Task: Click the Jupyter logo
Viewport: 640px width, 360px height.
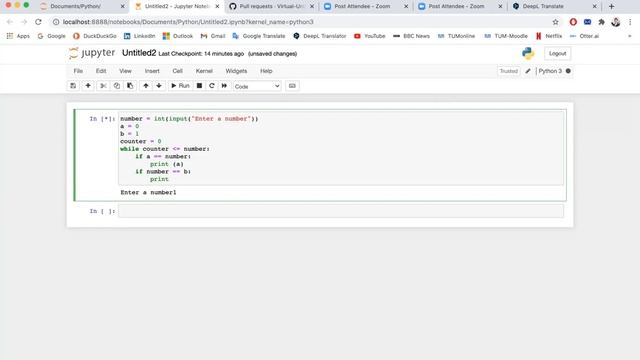Action: (92, 53)
